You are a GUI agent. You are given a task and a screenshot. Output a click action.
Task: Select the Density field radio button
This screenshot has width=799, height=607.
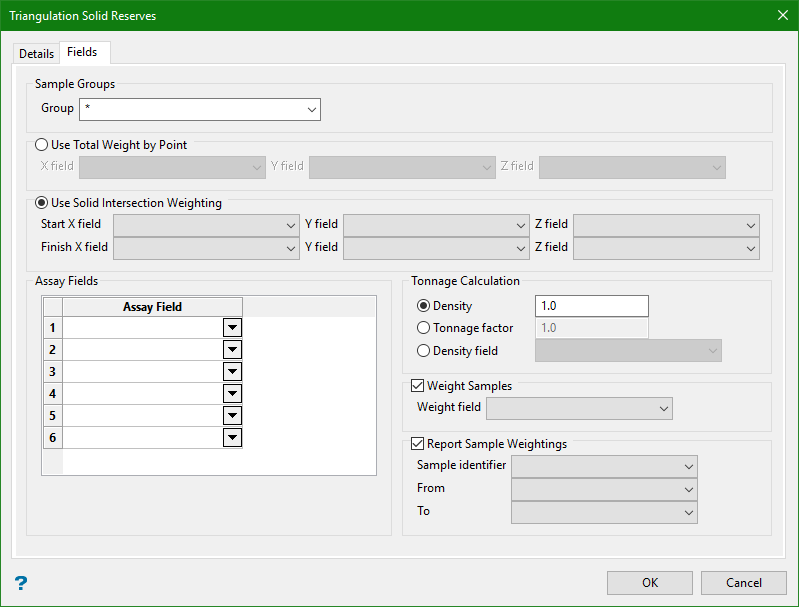424,351
